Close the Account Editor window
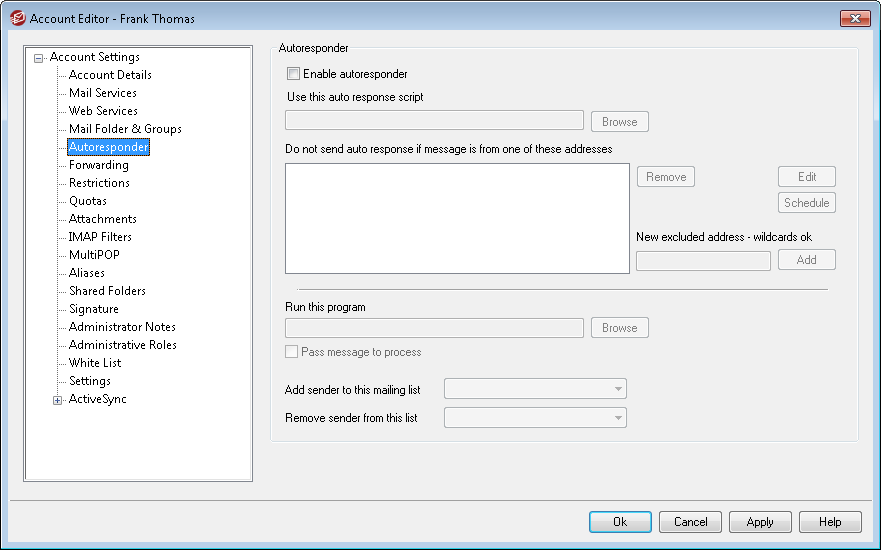 [x=854, y=18]
